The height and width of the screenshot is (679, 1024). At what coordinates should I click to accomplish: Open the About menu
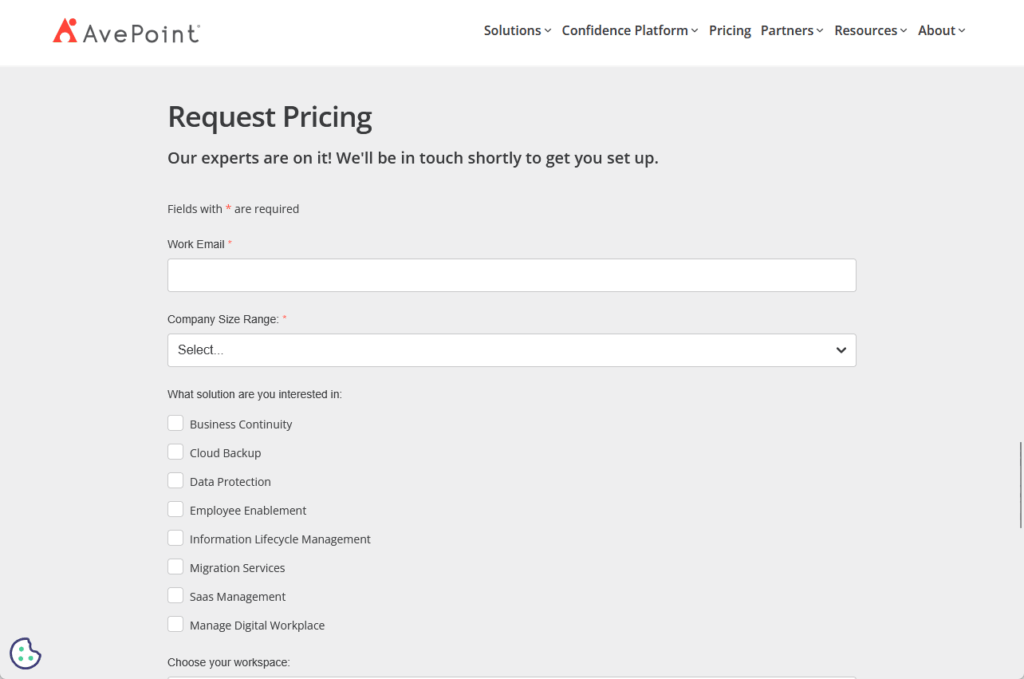click(x=941, y=31)
